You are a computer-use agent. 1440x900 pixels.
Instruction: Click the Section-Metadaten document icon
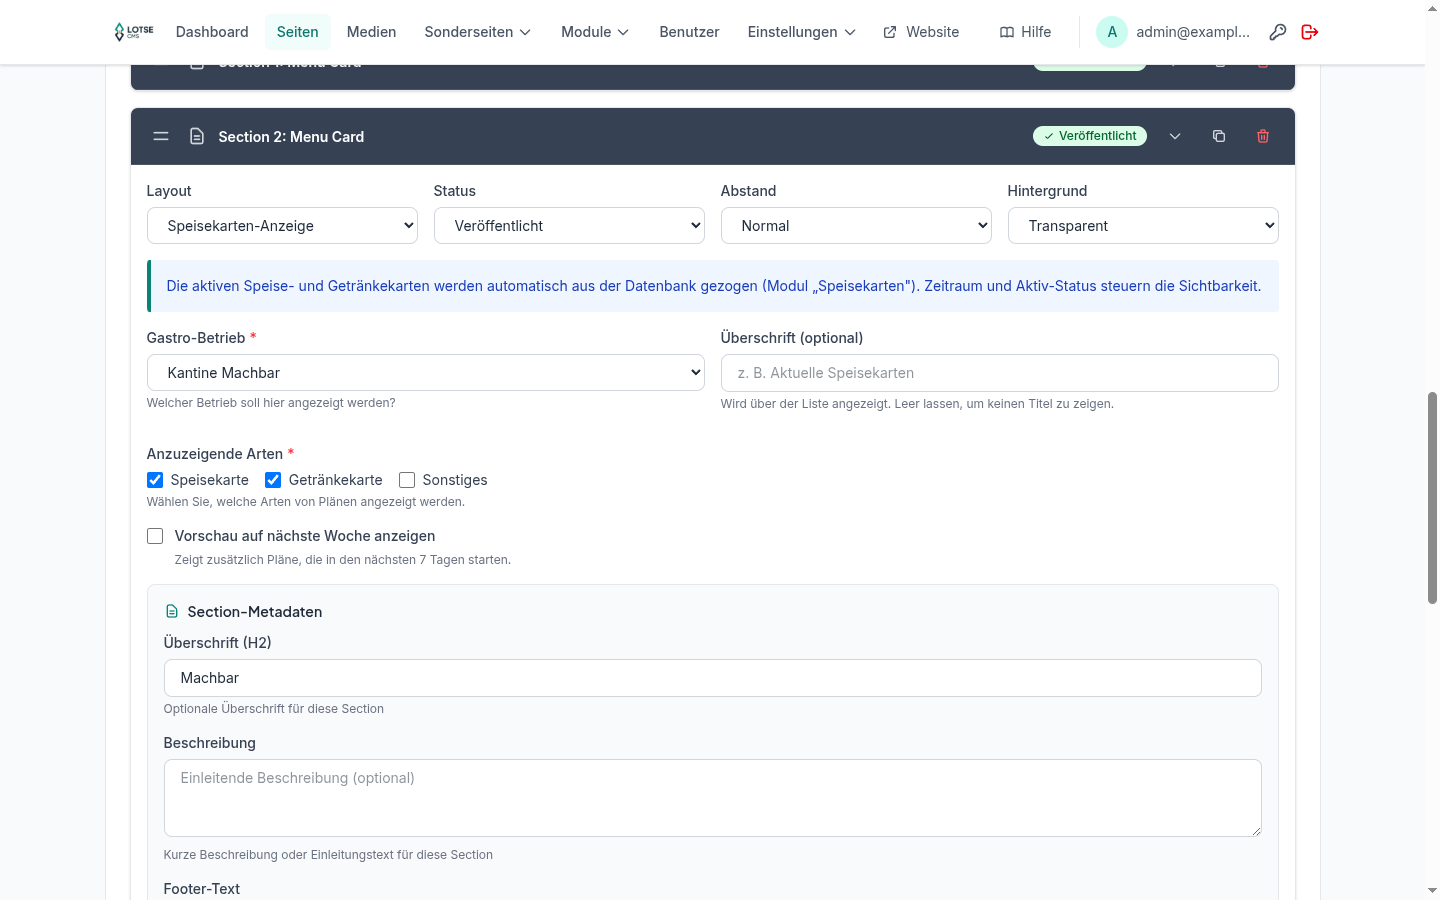tap(172, 611)
